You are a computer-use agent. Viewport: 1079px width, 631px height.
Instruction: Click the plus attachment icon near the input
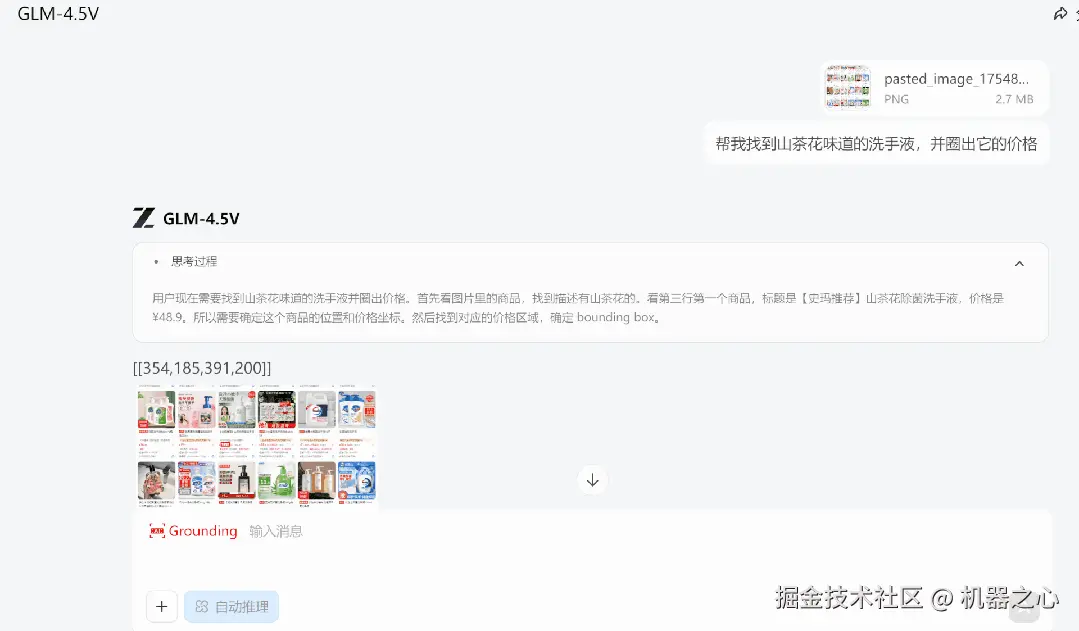(161, 606)
